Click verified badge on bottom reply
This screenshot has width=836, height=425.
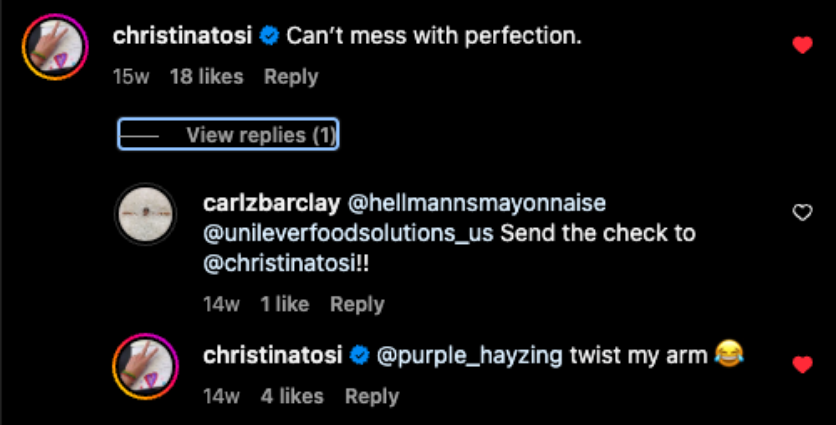(359, 356)
